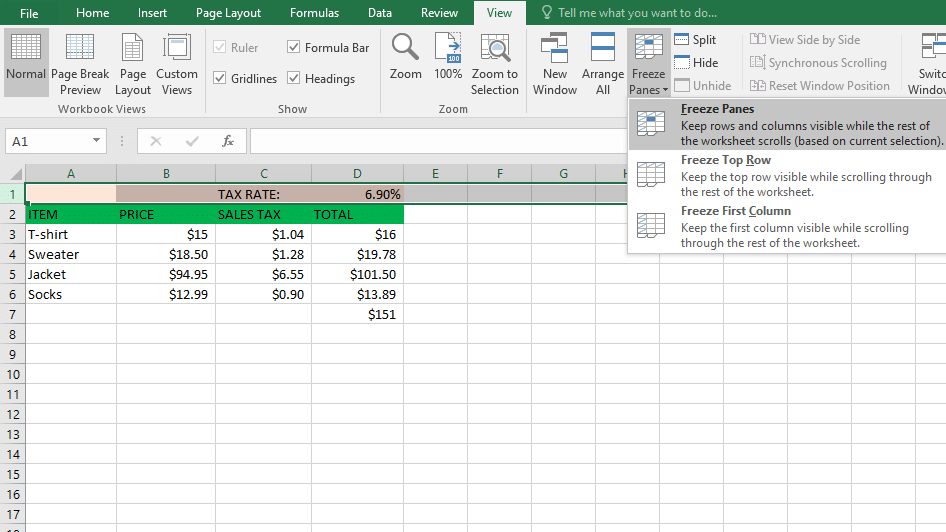Select Page Layout view icon
Screen dimensions: 946x532
[133, 62]
